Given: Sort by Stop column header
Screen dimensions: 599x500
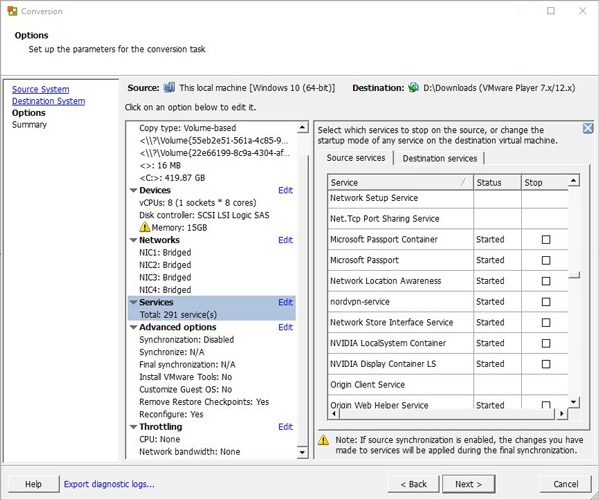Looking at the screenshot, I should coord(545,182).
